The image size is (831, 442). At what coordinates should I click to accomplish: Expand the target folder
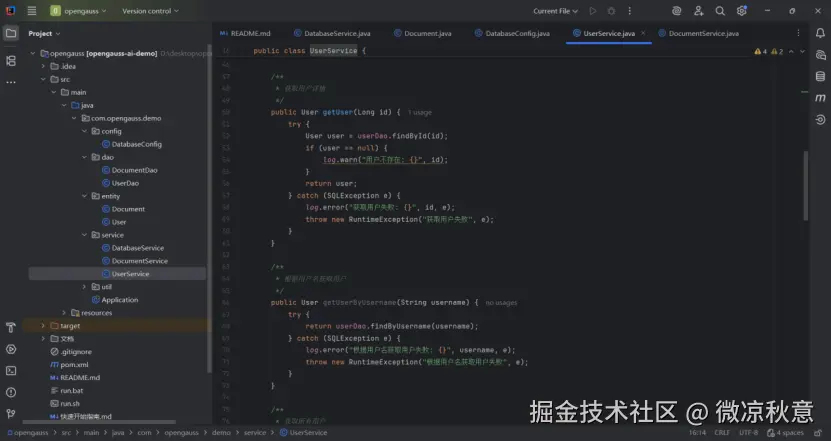[43, 326]
